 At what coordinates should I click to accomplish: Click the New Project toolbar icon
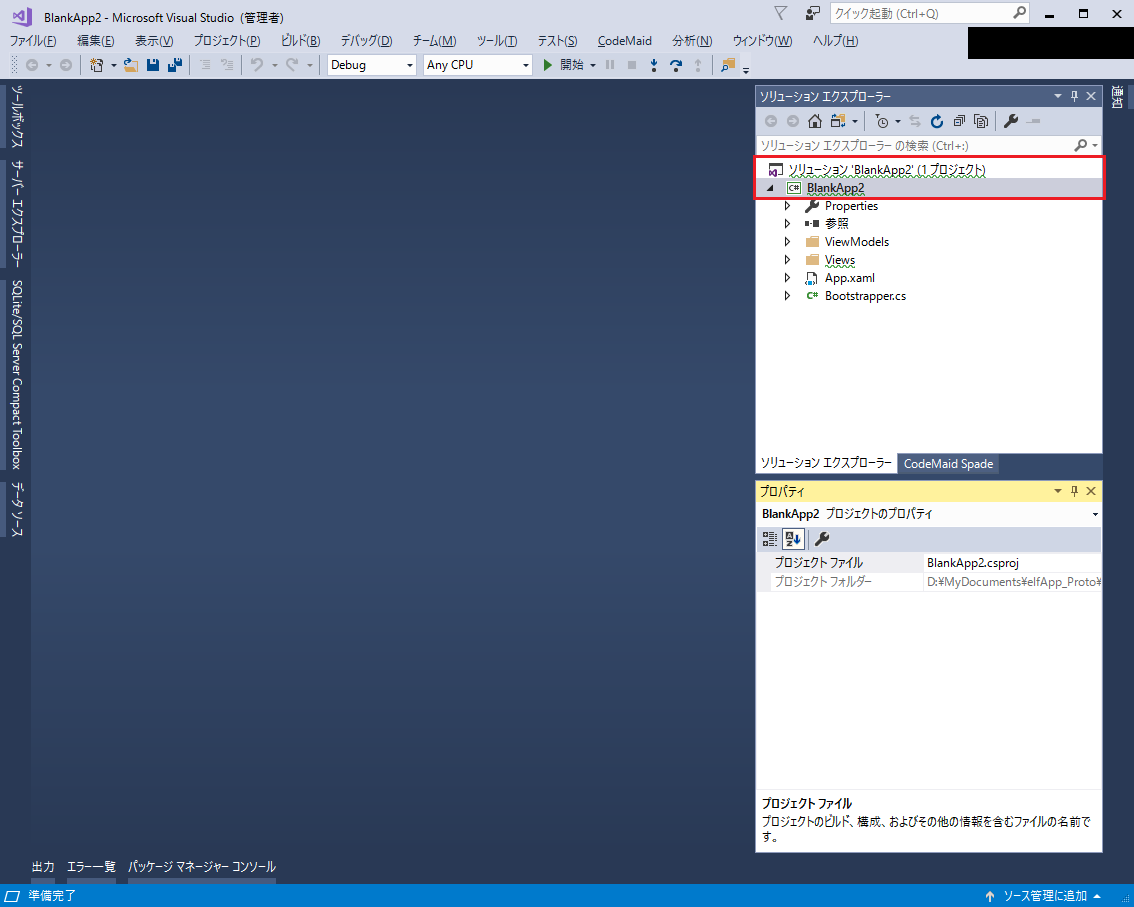point(96,65)
